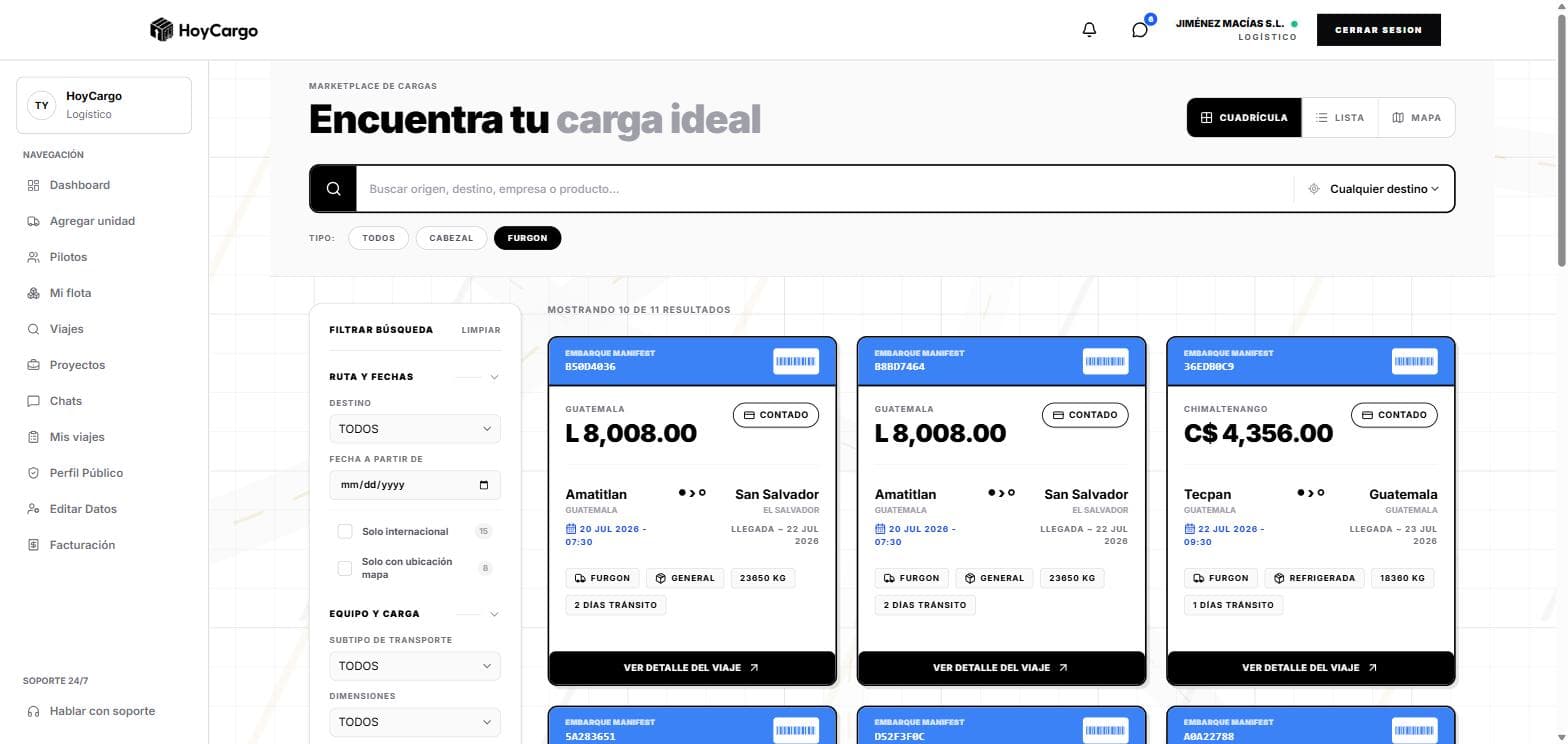Open the DIMENSIONES dropdown
Image resolution: width=1568 pixels, height=744 pixels.
tap(415, 722)
